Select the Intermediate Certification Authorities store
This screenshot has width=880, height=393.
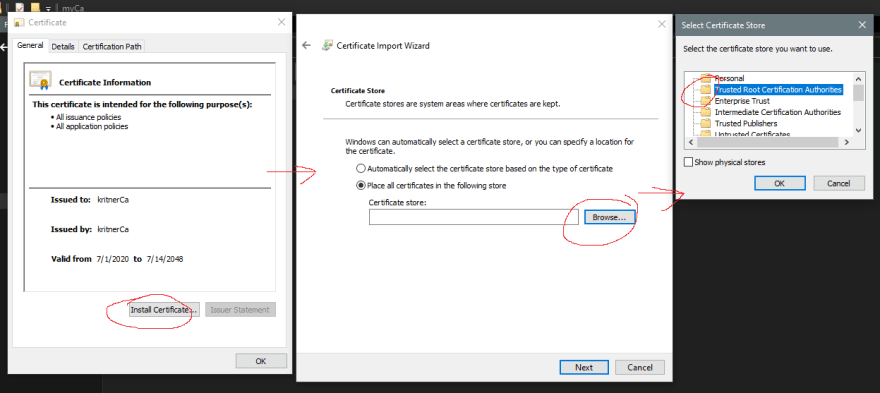(x=777, y=112)
